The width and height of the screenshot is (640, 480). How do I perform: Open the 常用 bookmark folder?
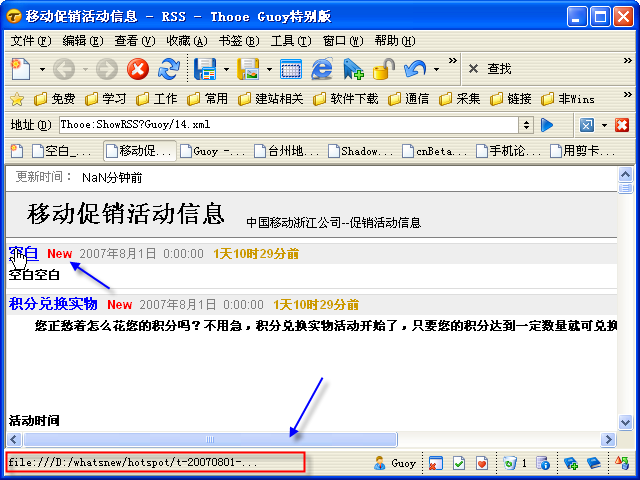point(207,99)
